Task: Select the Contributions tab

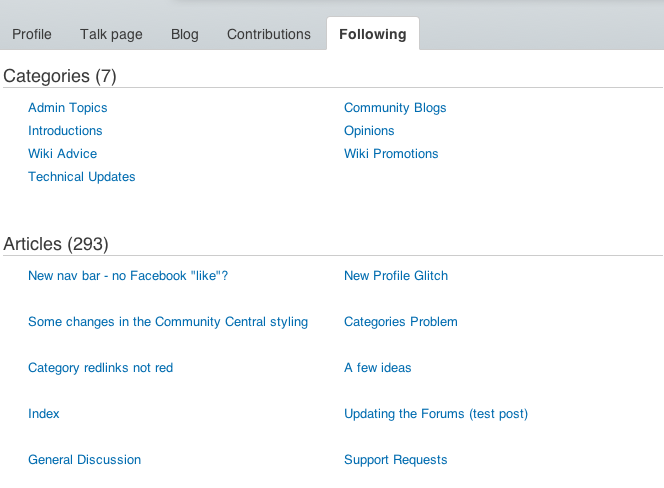Action: [x=269, y=34]
